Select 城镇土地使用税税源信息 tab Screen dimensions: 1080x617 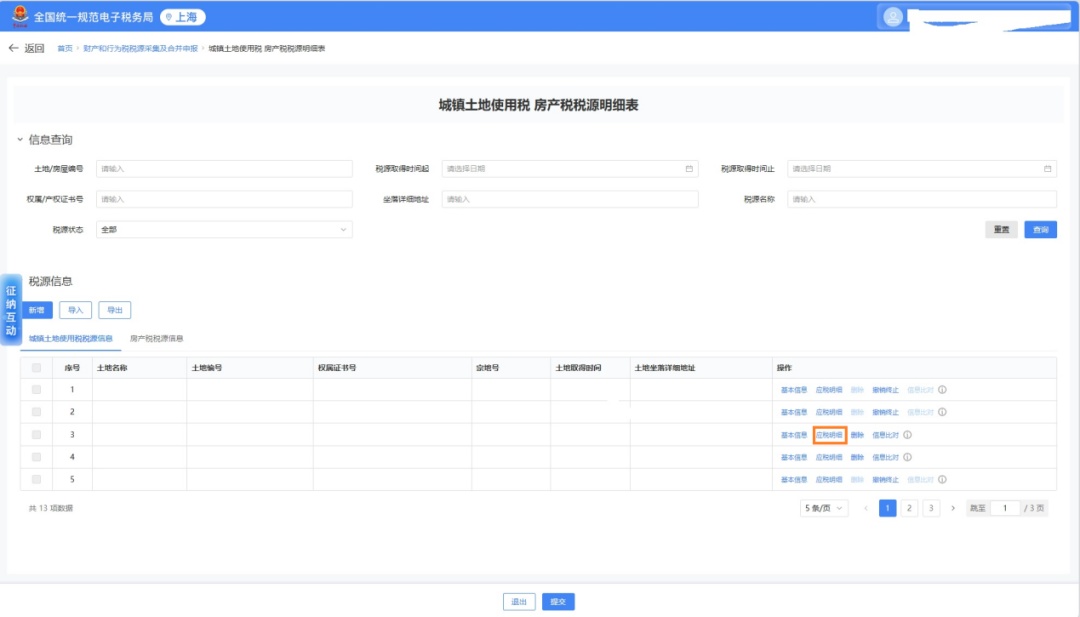(x=70, y=339)
